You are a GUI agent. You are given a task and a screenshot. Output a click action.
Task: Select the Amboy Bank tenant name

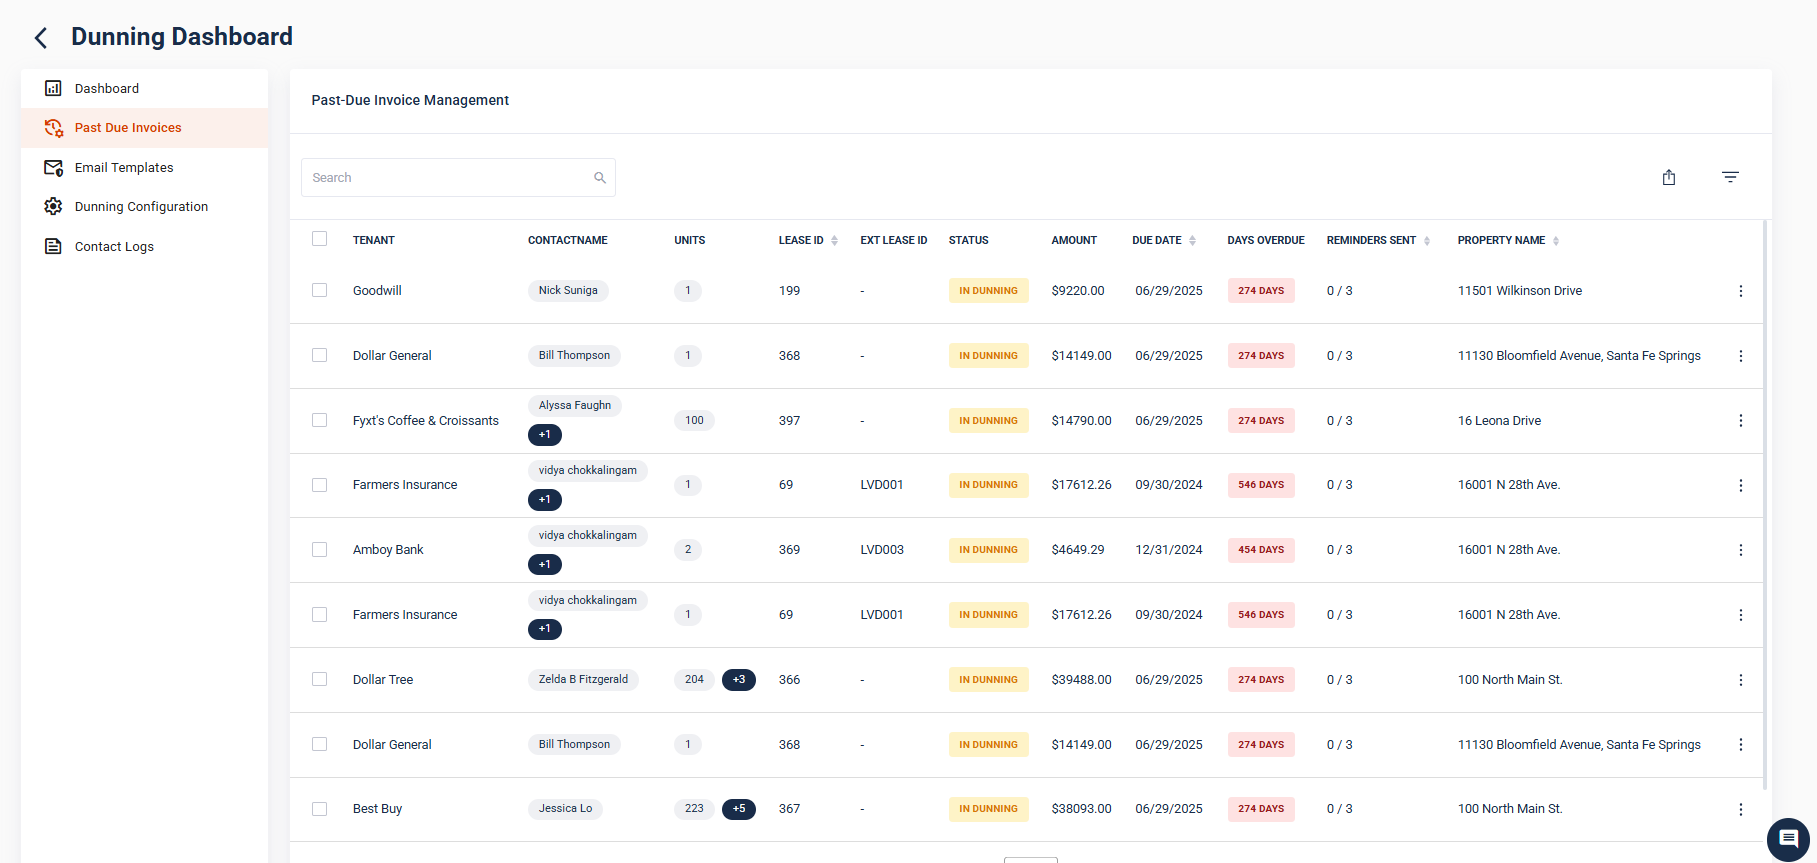click(388, 550)
